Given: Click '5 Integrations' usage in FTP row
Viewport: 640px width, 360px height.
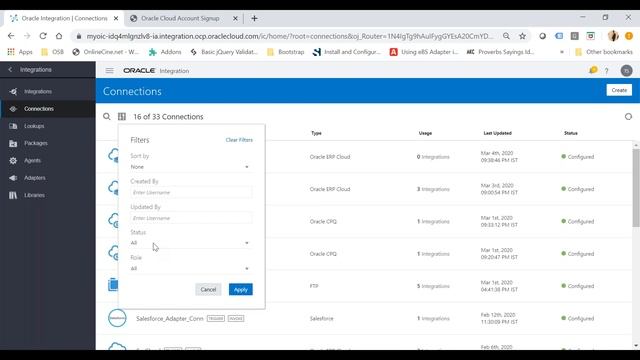Looking at the screenshot, I should click(x=433, y=286).
